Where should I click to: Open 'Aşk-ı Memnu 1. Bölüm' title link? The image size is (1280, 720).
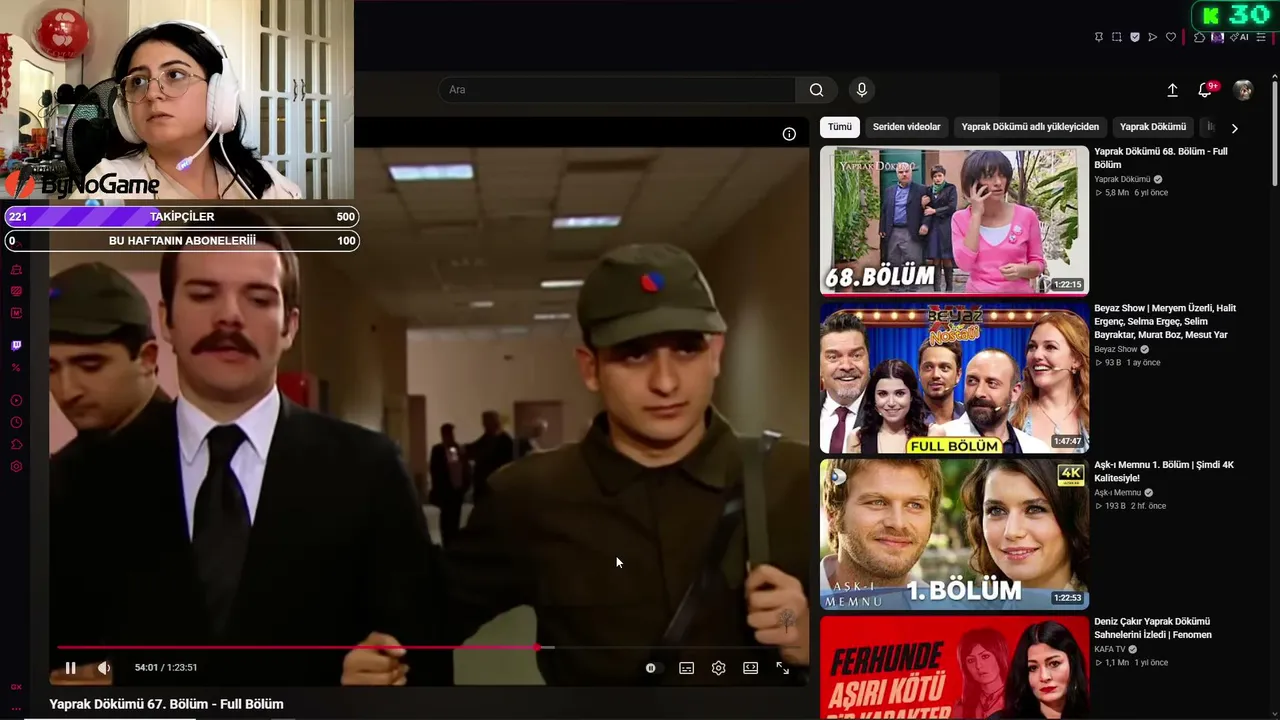pyautogui.click(x=1164, y=471)
